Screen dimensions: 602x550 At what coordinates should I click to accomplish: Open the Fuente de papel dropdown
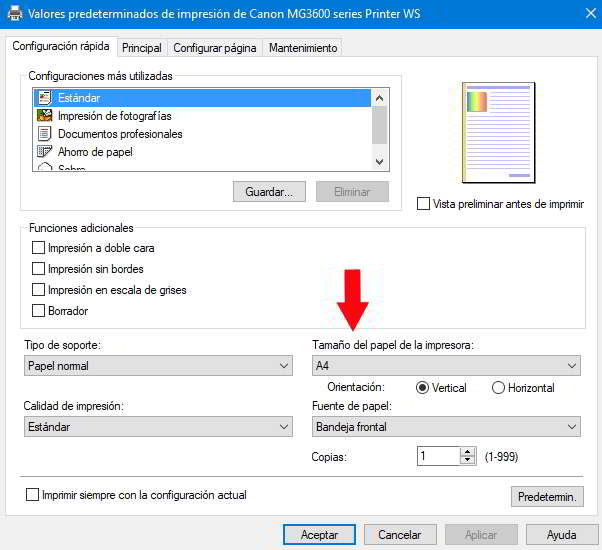446,426
